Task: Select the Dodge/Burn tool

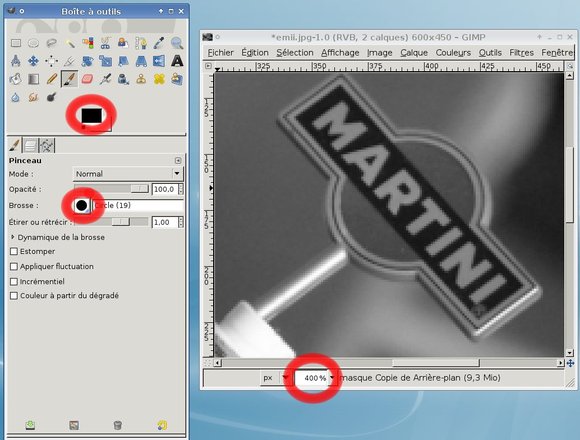Action: (51, 97)
